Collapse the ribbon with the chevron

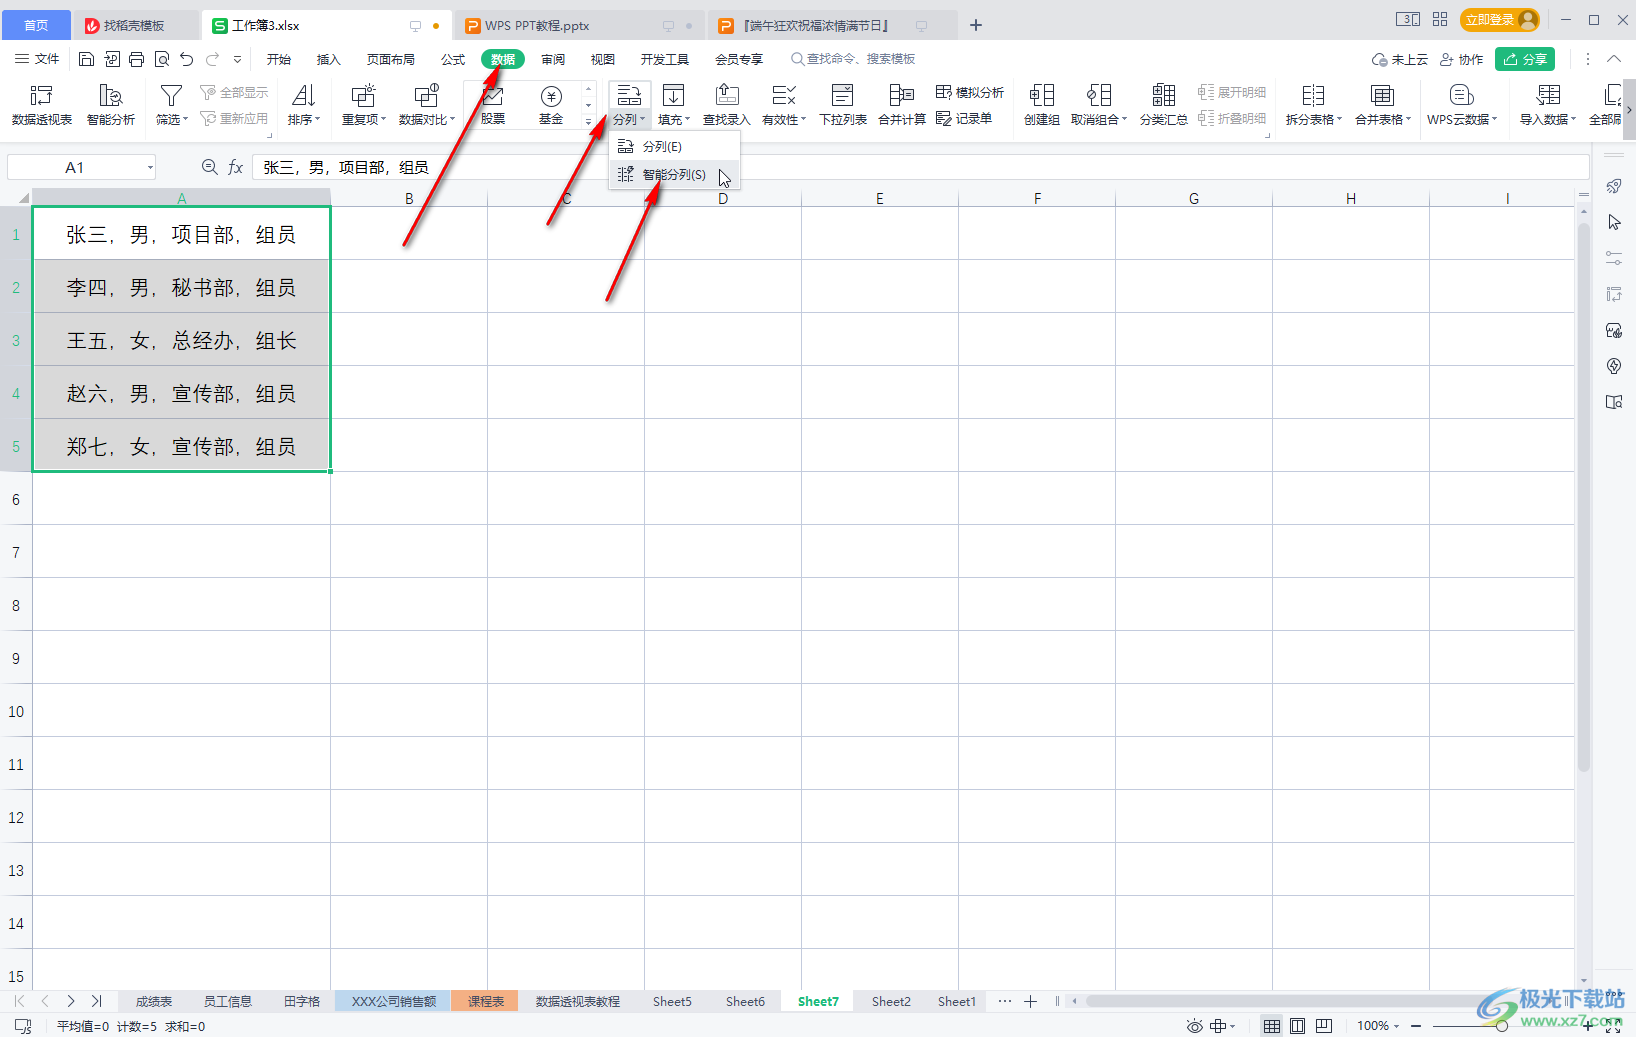tap(1614, 59)
